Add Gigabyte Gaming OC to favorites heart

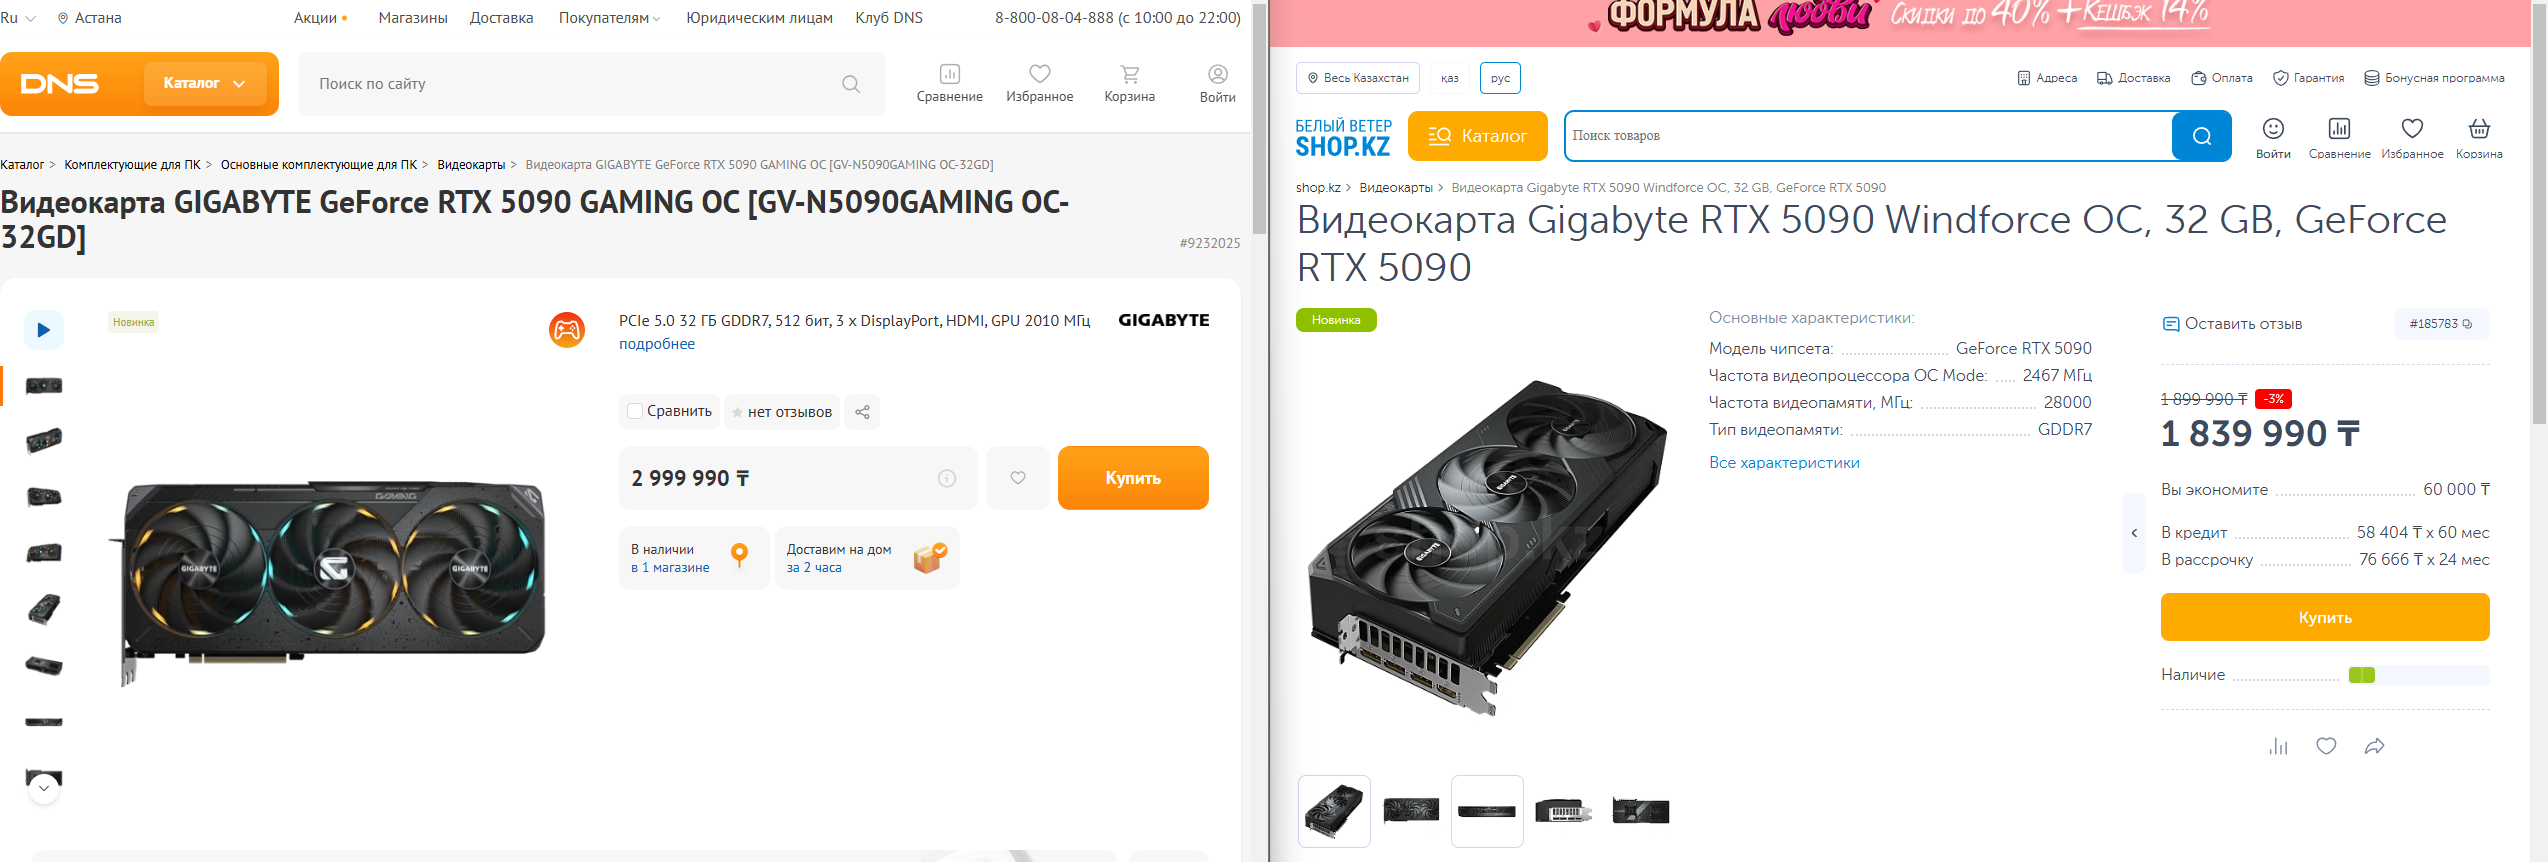[1017, 478]
